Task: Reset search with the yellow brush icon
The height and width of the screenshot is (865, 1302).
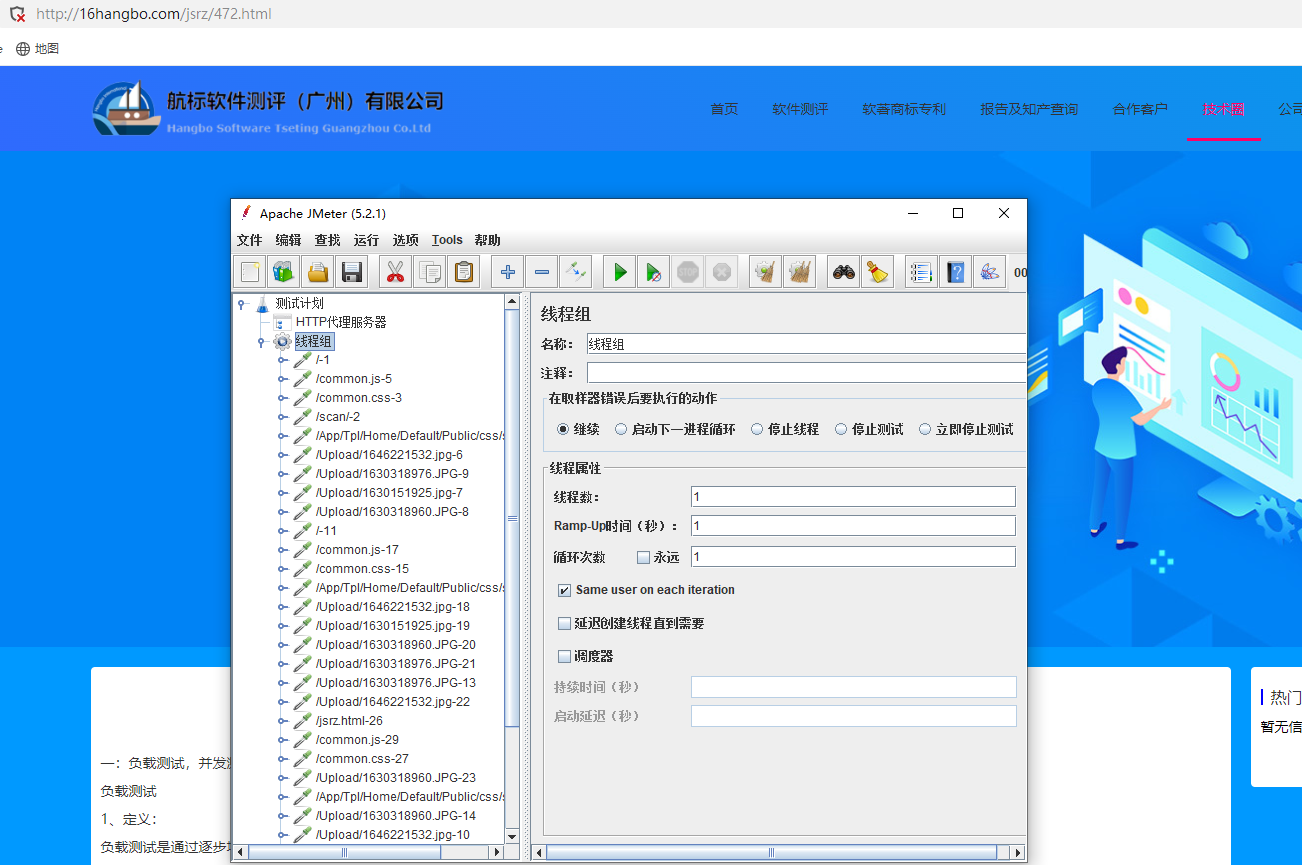Action: 878,271
